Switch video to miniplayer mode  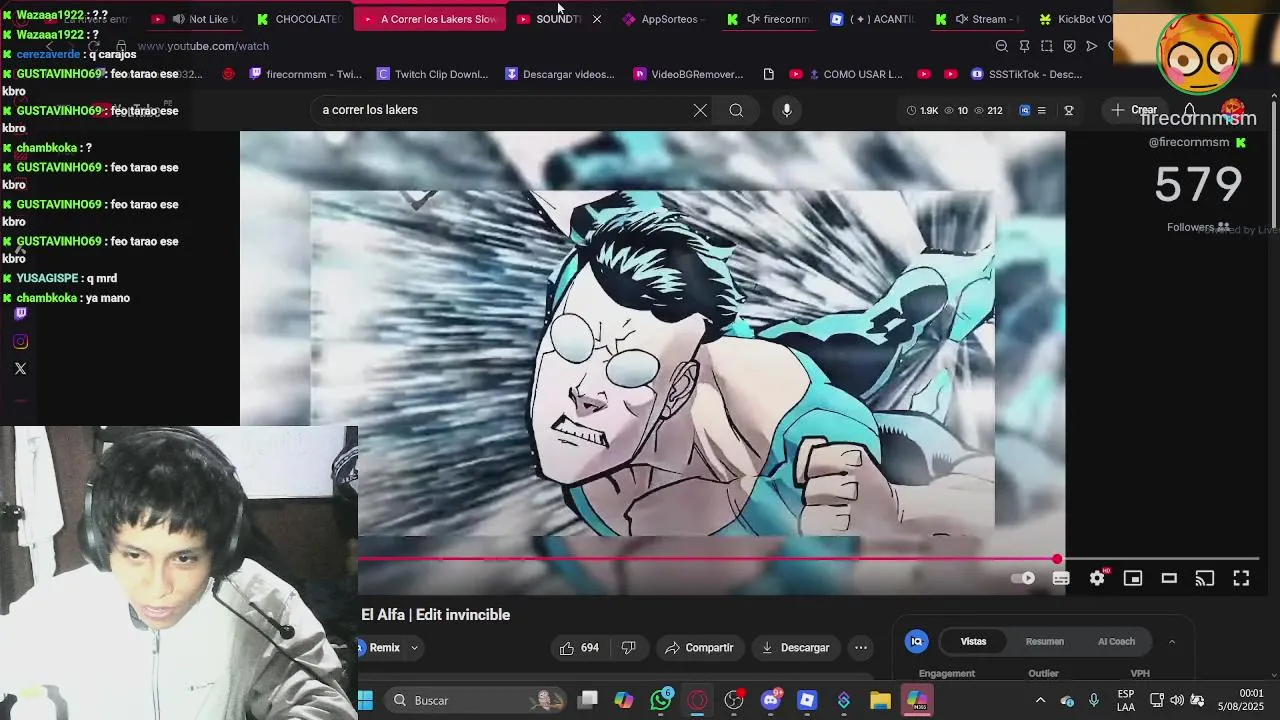point(1133,578)
